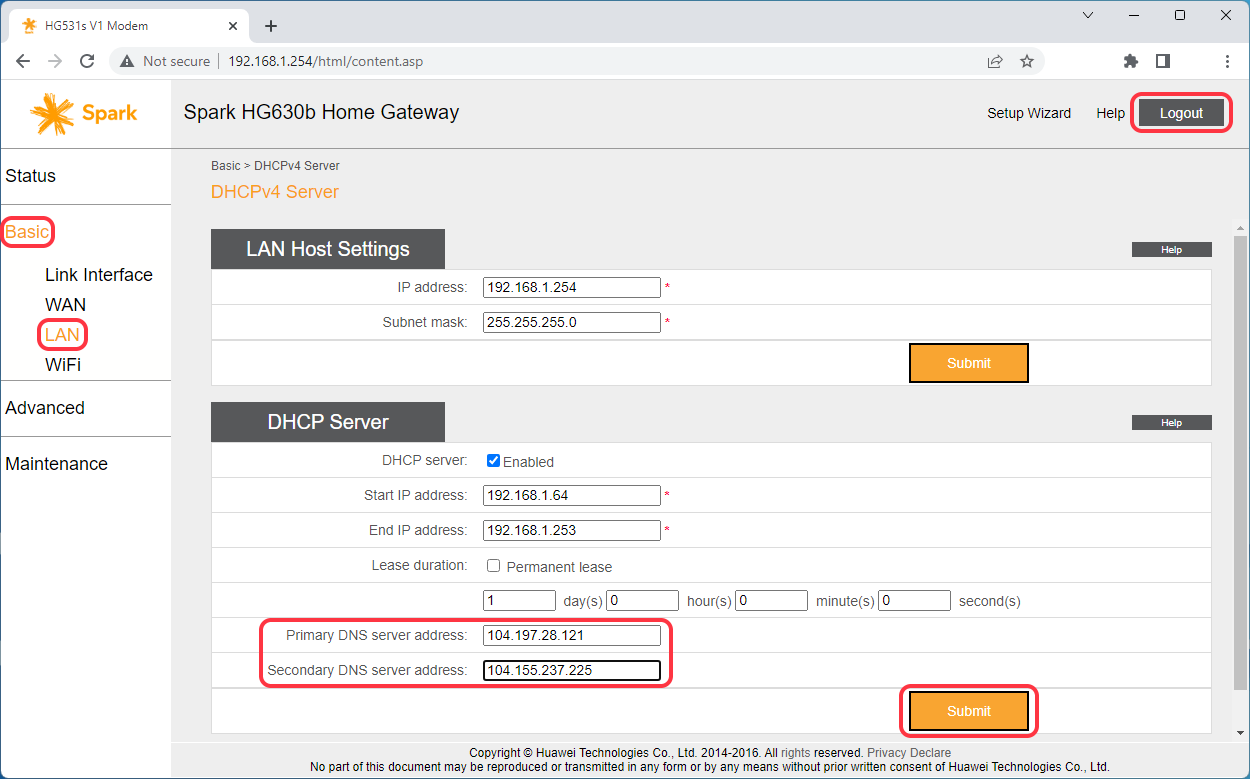Click the browser back arrow
This screenshot has height=779, width=1250.
[x=24, y=61]
